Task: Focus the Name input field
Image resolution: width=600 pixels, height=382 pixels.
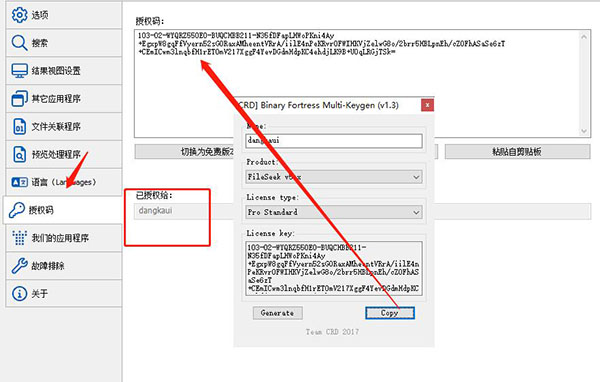Action: [334, 140]
